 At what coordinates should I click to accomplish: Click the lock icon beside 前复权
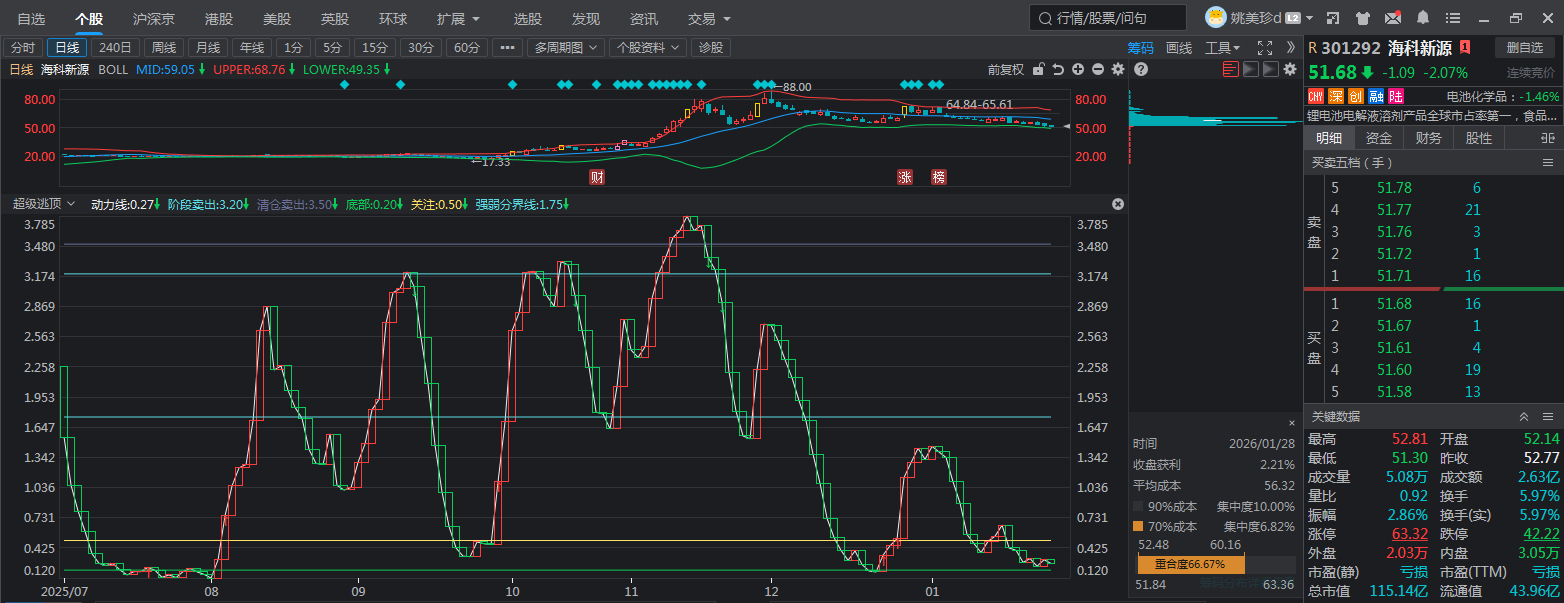click(x=1039, y=69)
